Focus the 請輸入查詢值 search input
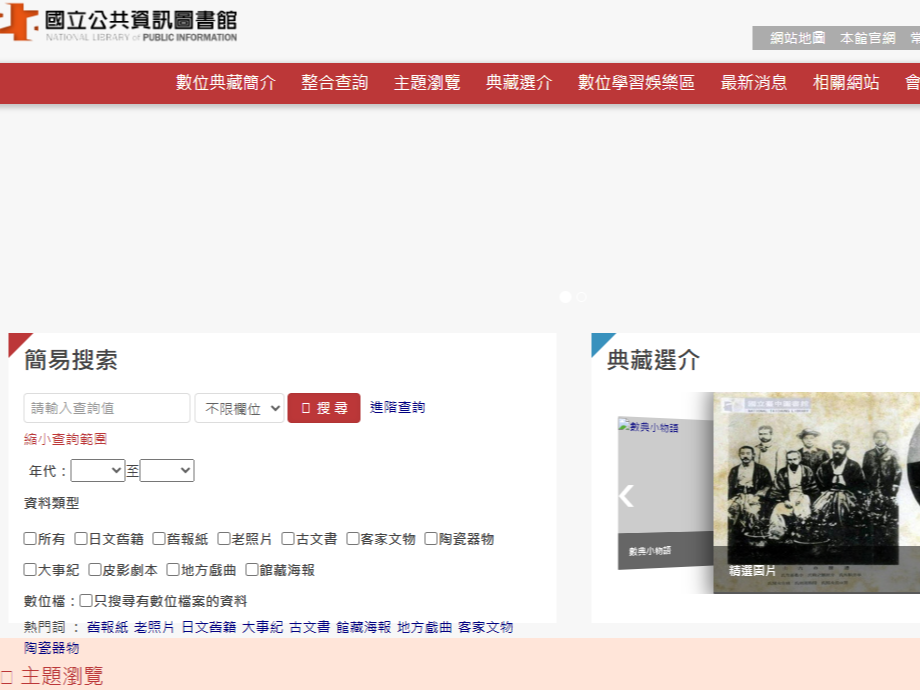 pos(107,408)
